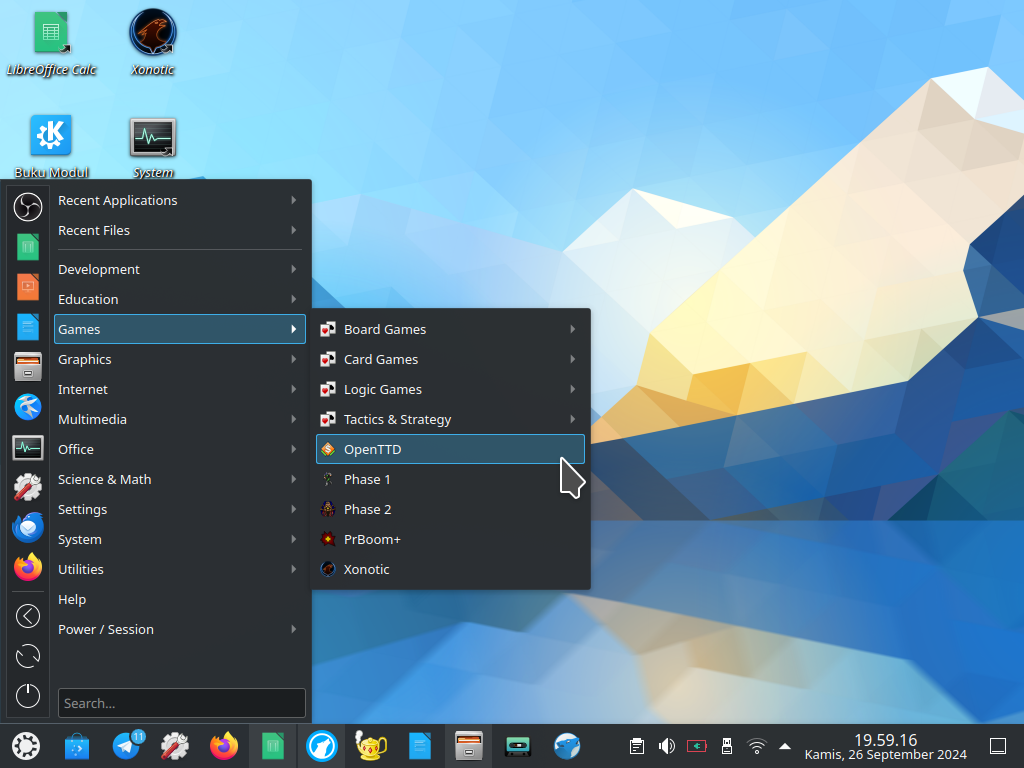Open Telegram on taskbar
The height and width of the screenshot is (768, 1024).
(127, 746)
